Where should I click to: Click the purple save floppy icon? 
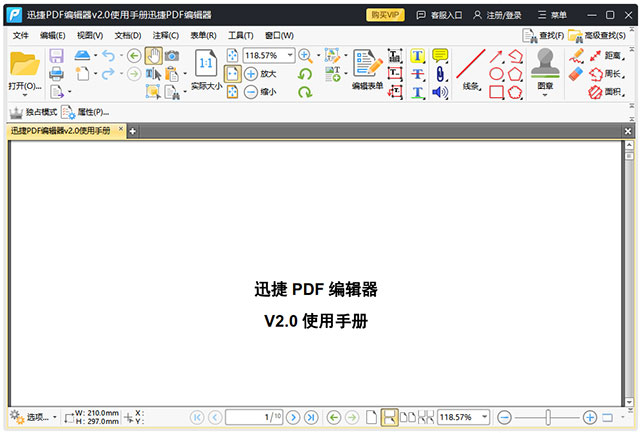56,56
